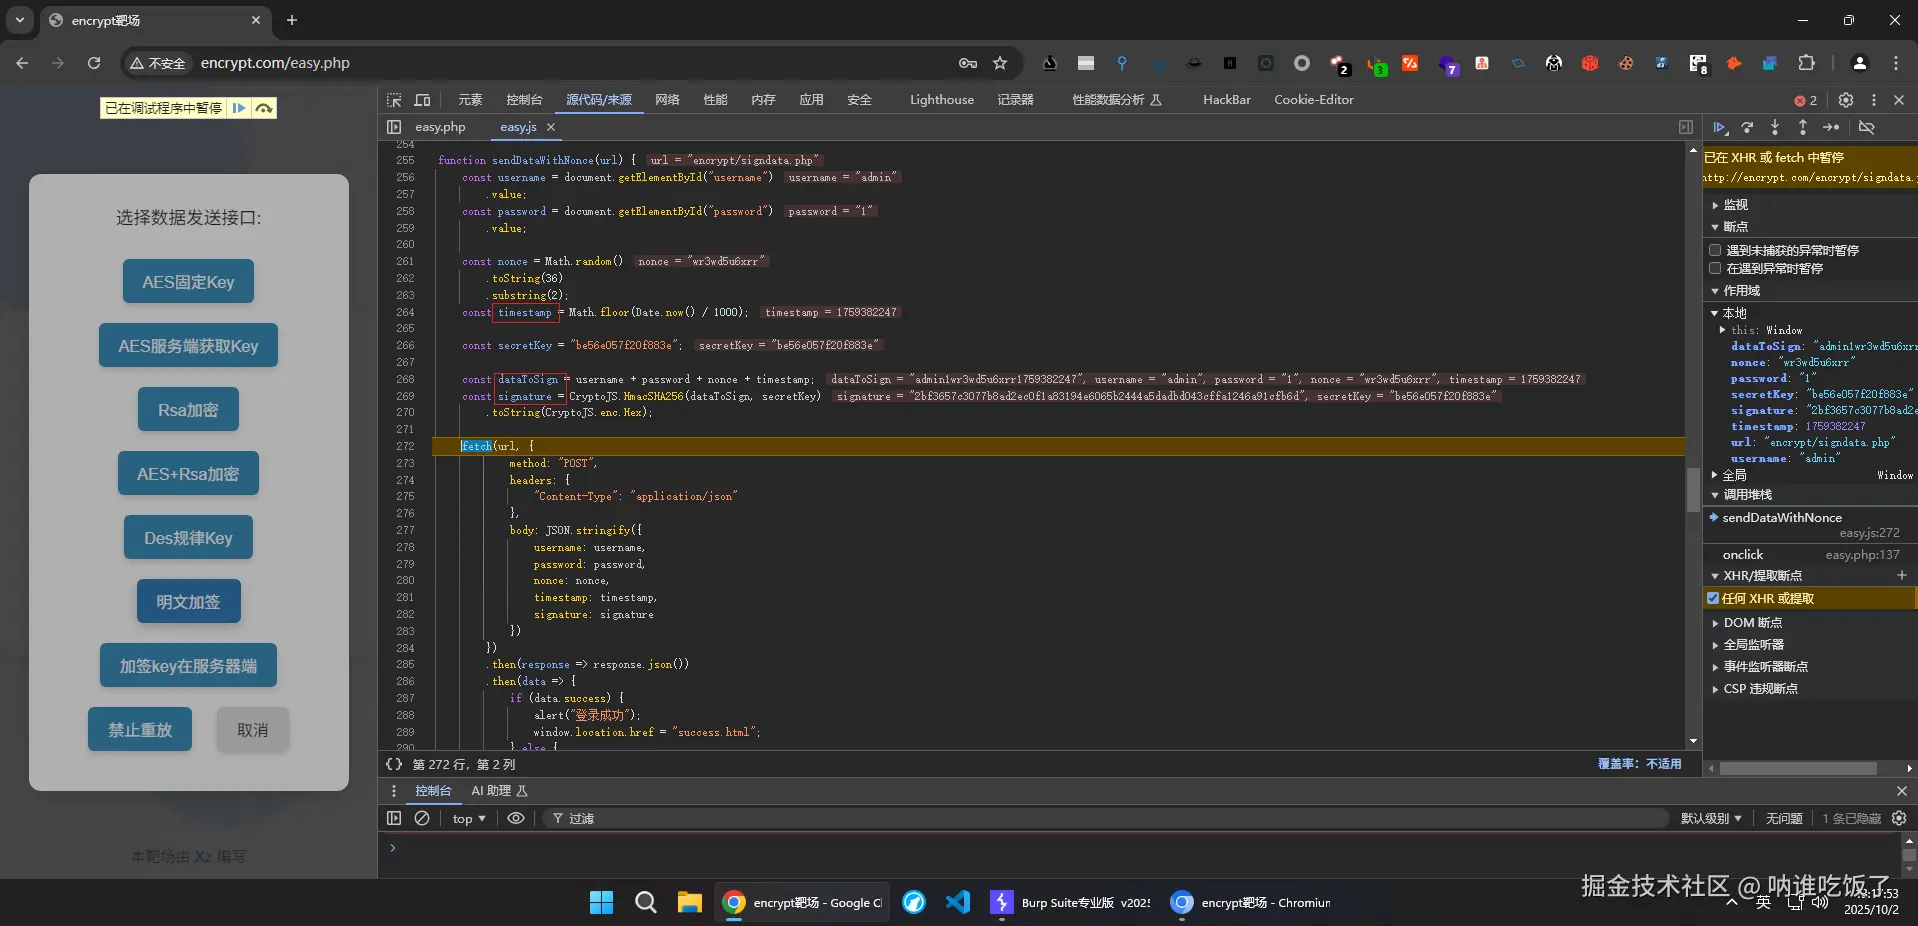Enable pause on caught exceptions checkbox

[1715, 268]
